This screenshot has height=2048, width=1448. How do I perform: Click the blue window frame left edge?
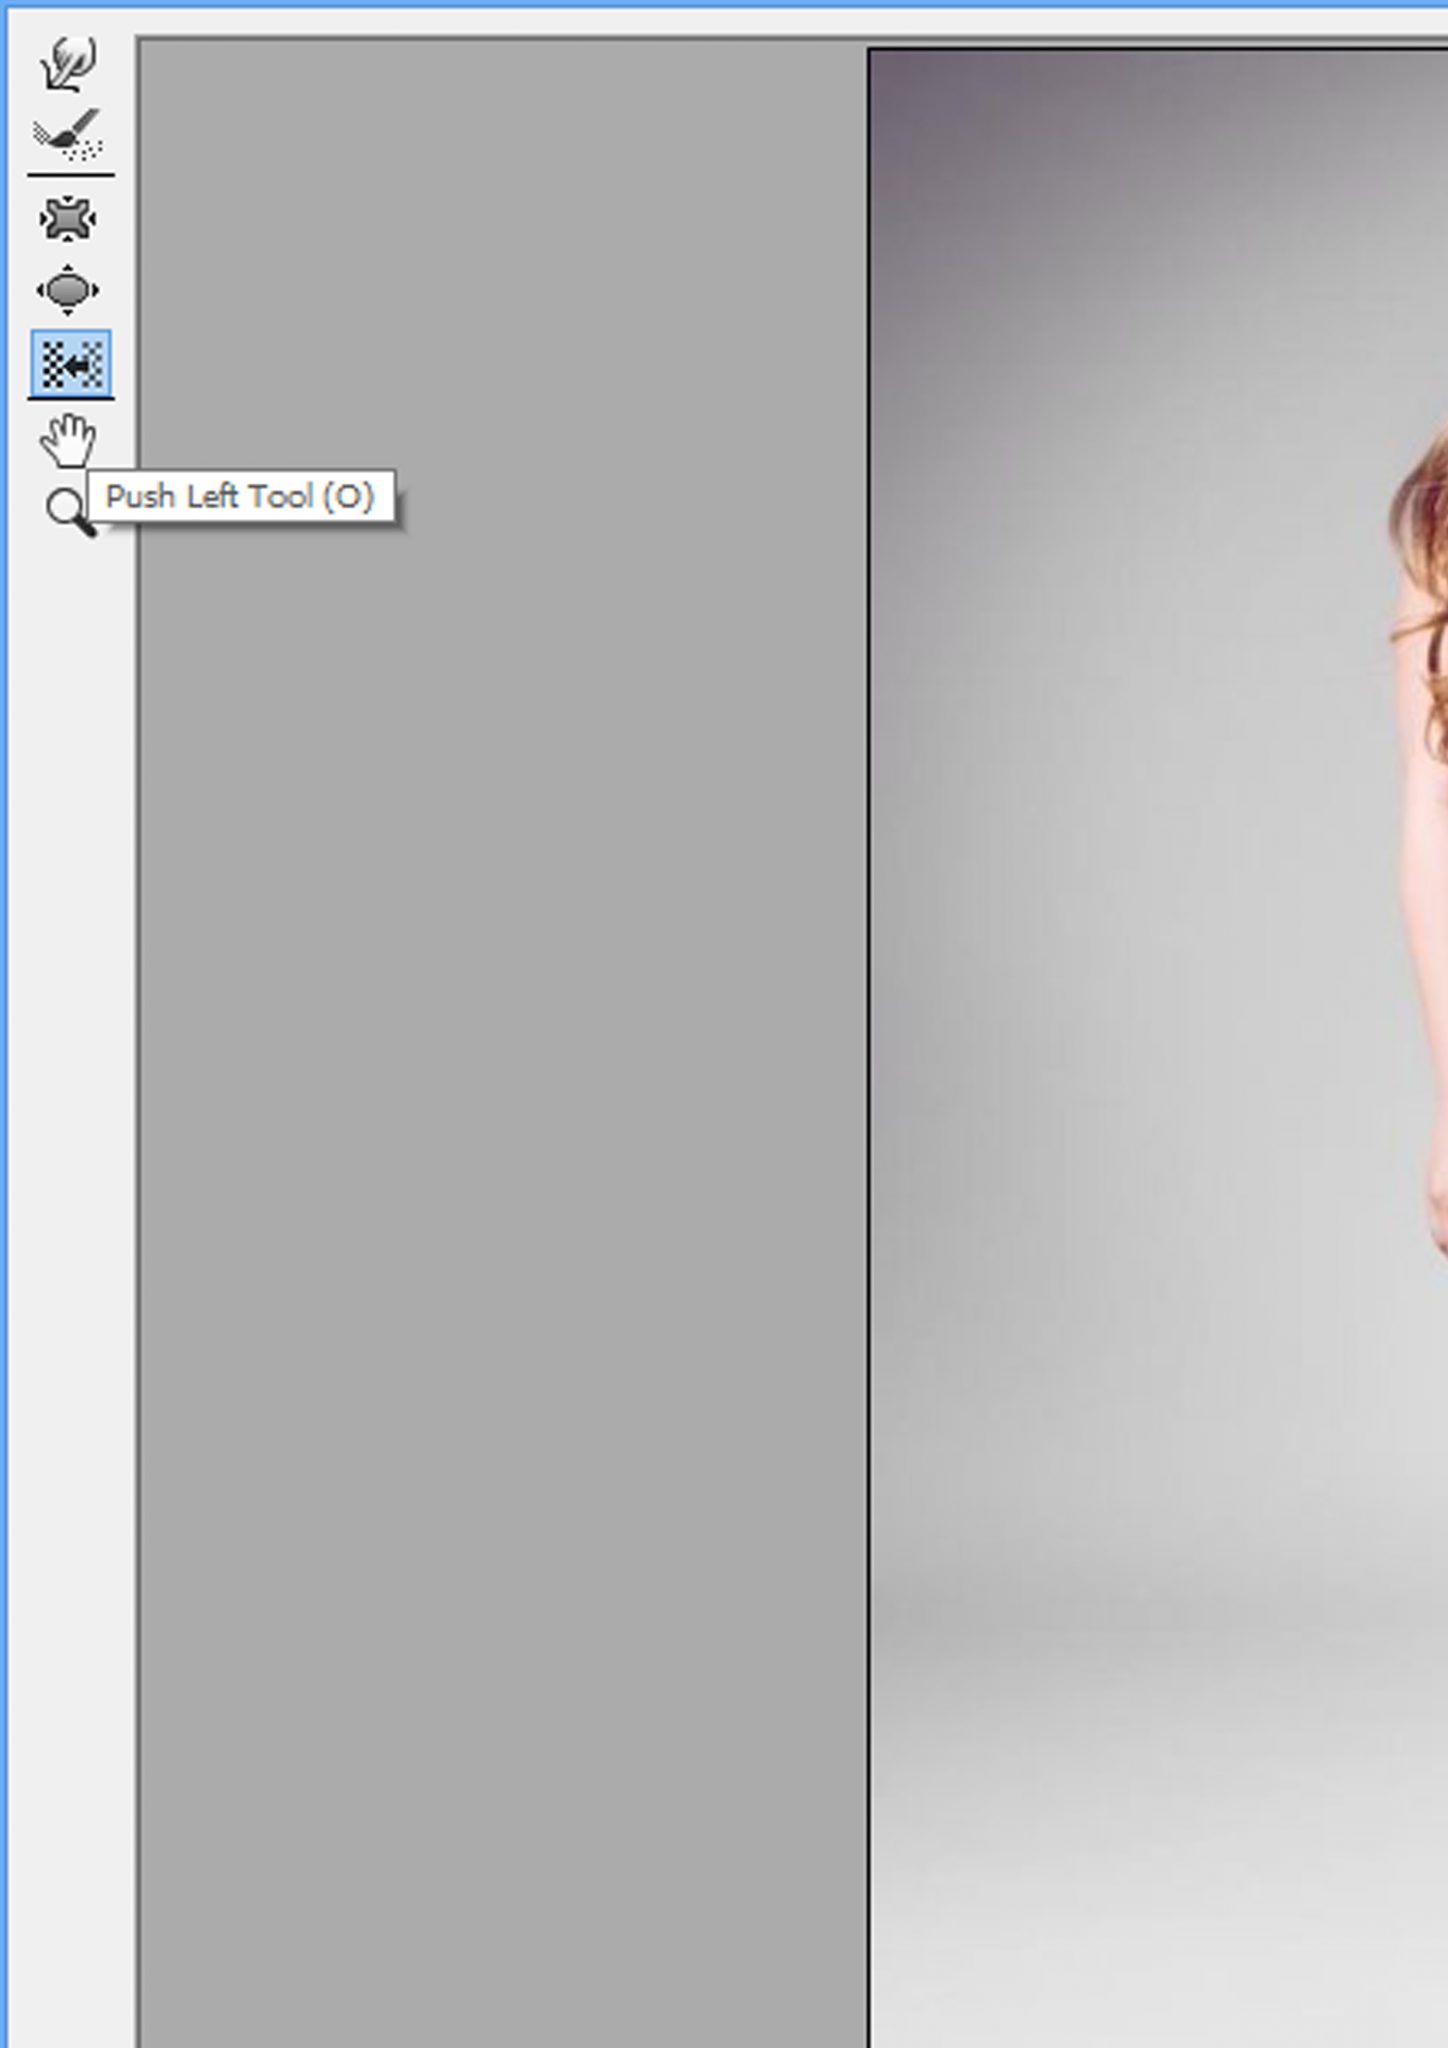[3, 1000]
